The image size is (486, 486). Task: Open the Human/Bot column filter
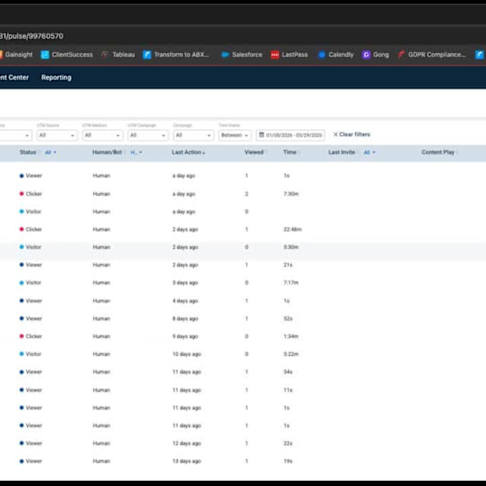coord(136,152)
